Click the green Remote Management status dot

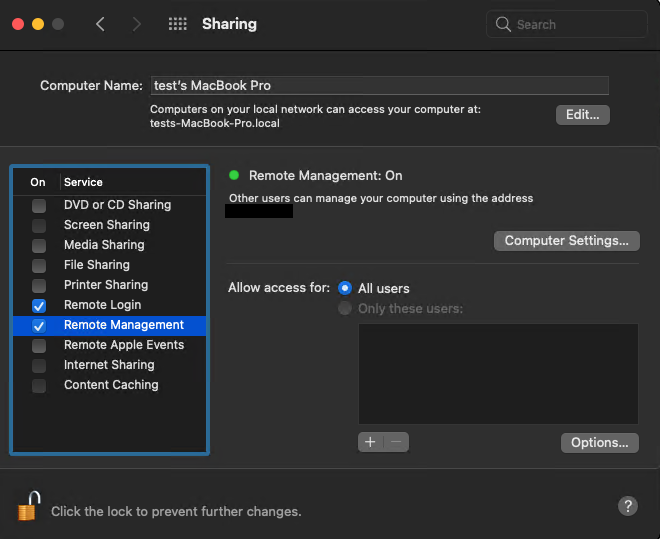[234, 175]
